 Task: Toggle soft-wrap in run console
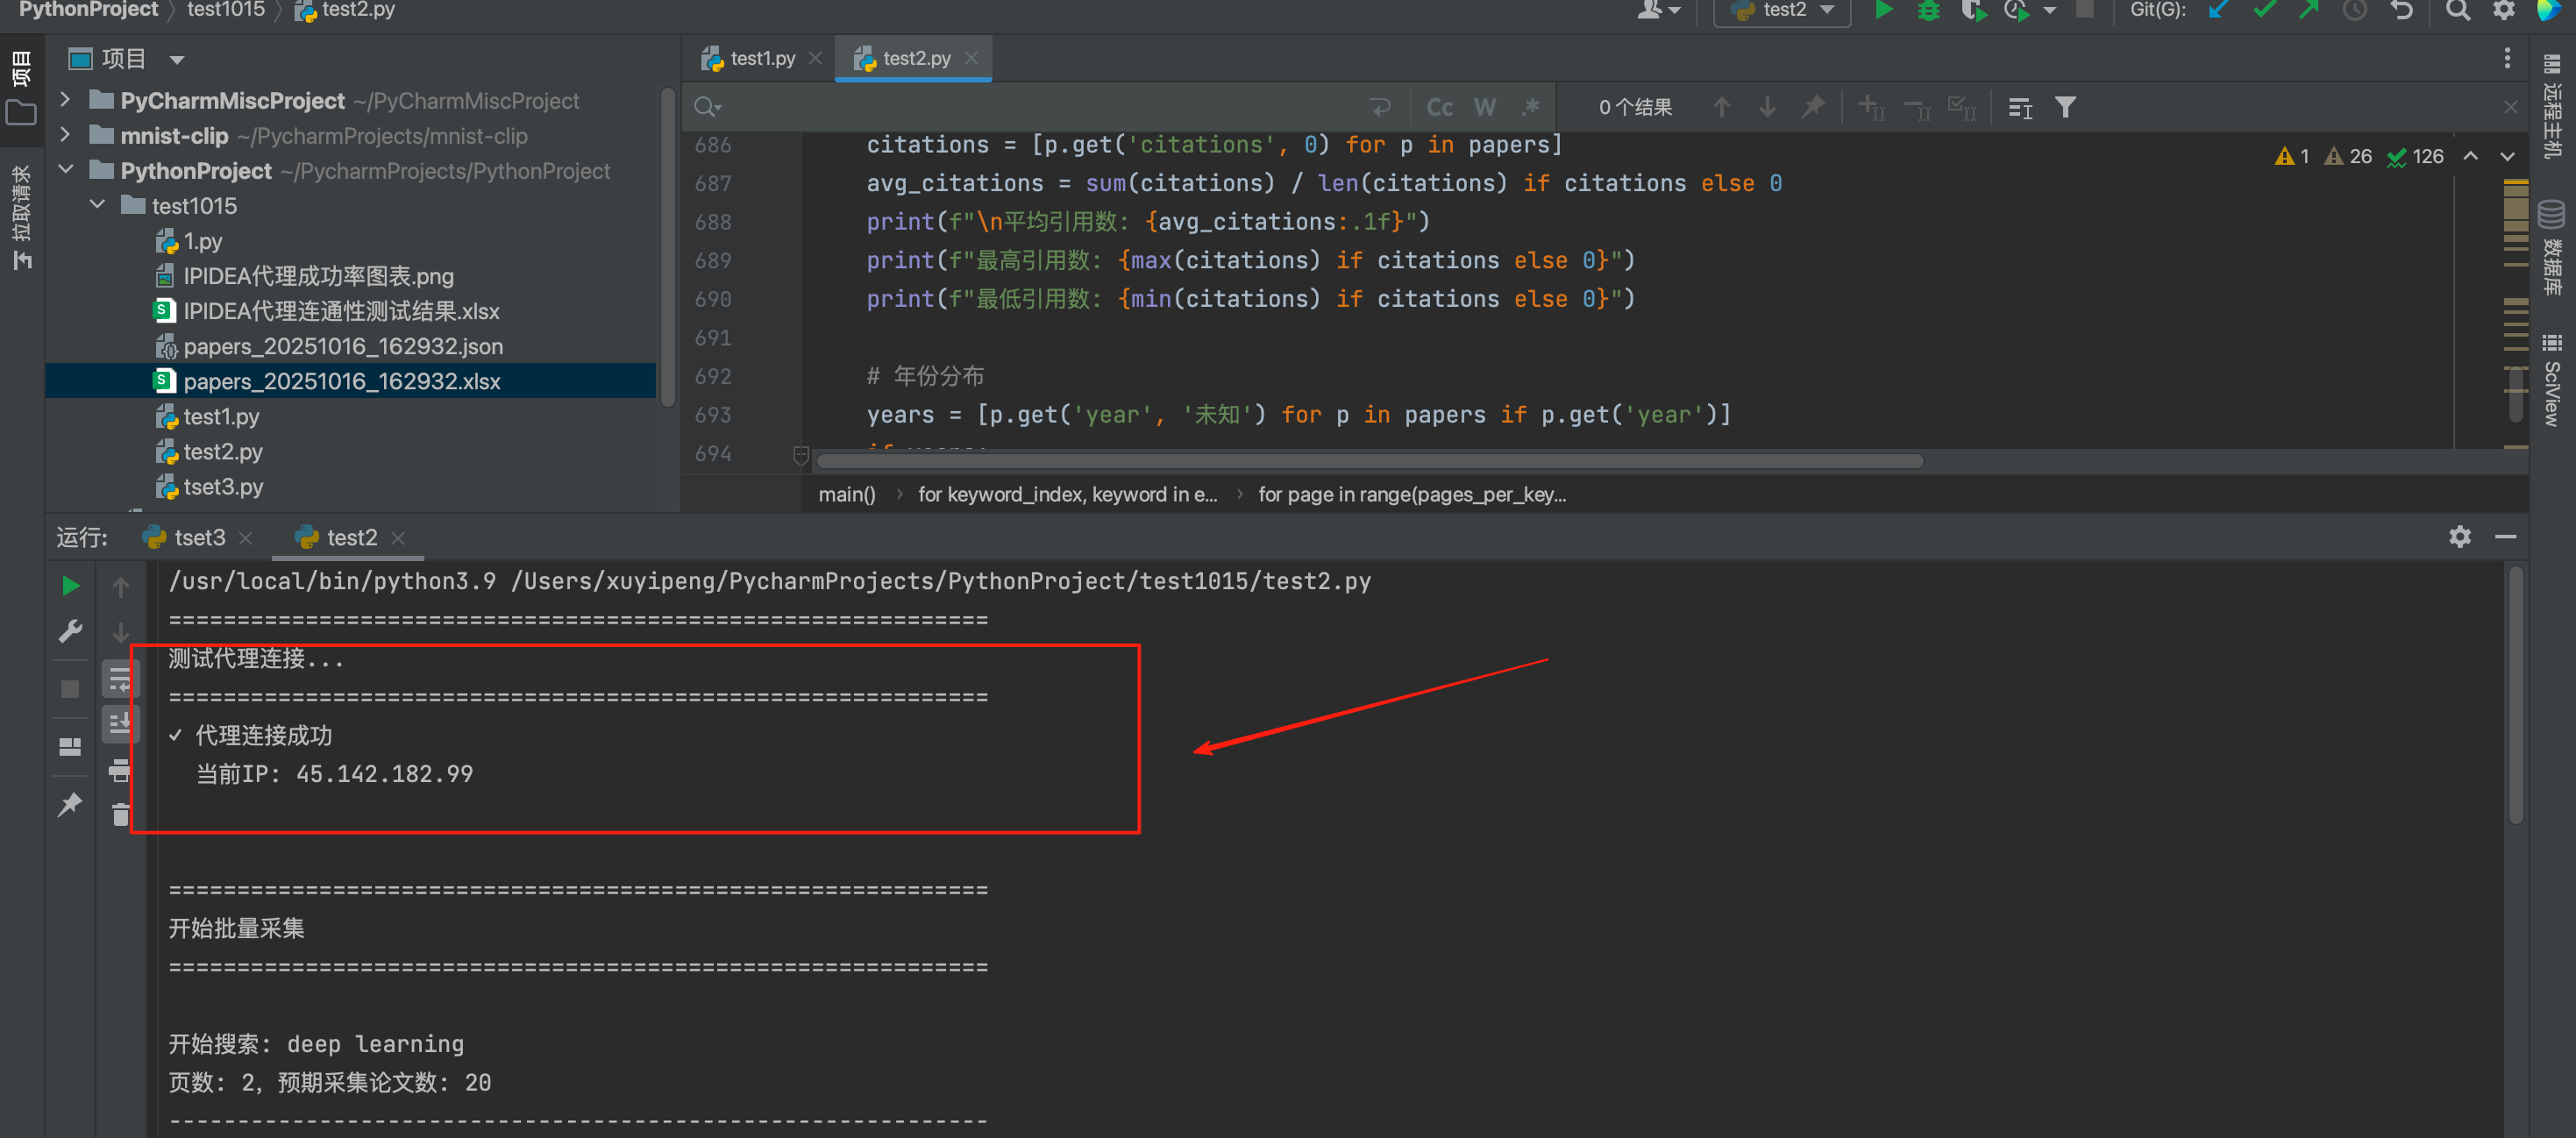point(120,680)
